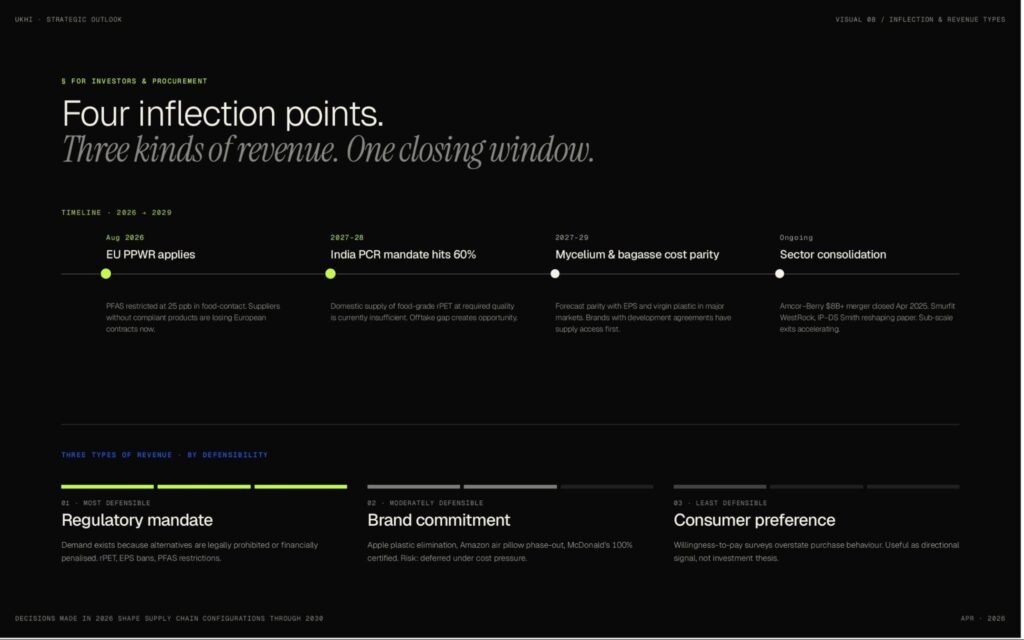Select India PCR mandate hits 60% heading
1024x640 pixels.
click(x=403, y=255)
